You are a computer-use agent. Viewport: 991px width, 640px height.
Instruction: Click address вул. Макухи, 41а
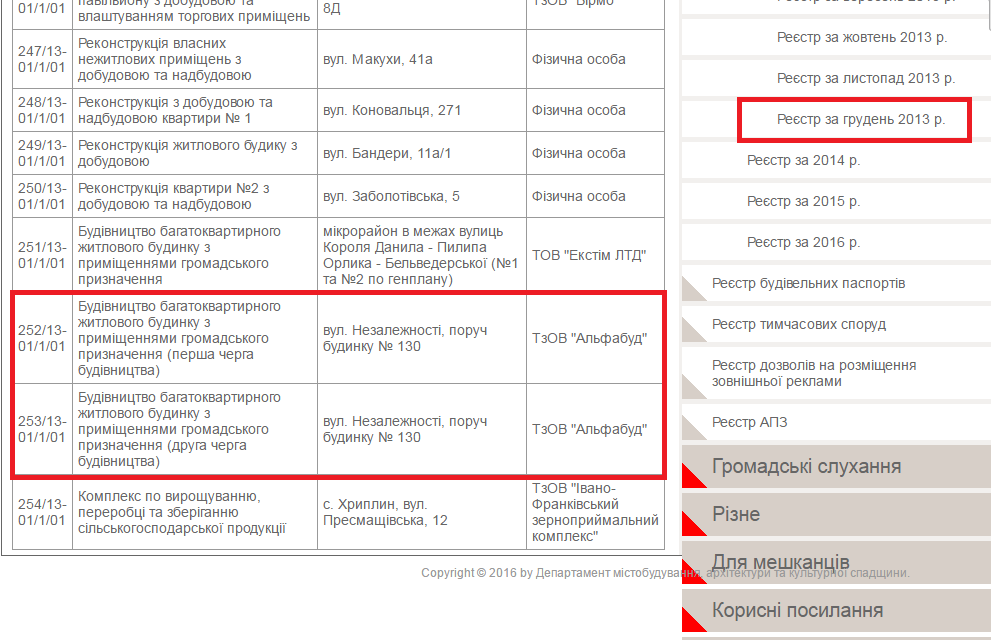[378, 59]
